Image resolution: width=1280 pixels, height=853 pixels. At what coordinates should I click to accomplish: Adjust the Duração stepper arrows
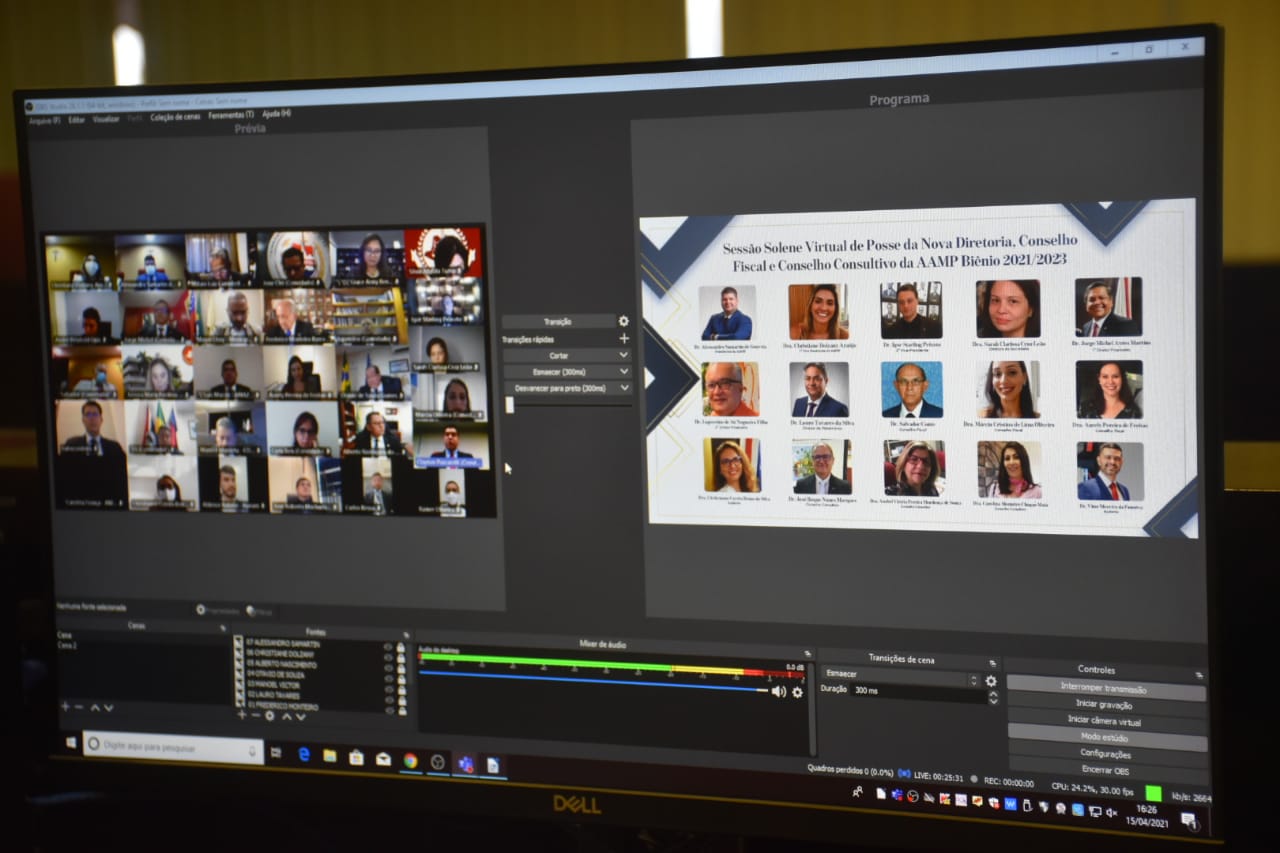pyautogui.click(x=993, y=698)
